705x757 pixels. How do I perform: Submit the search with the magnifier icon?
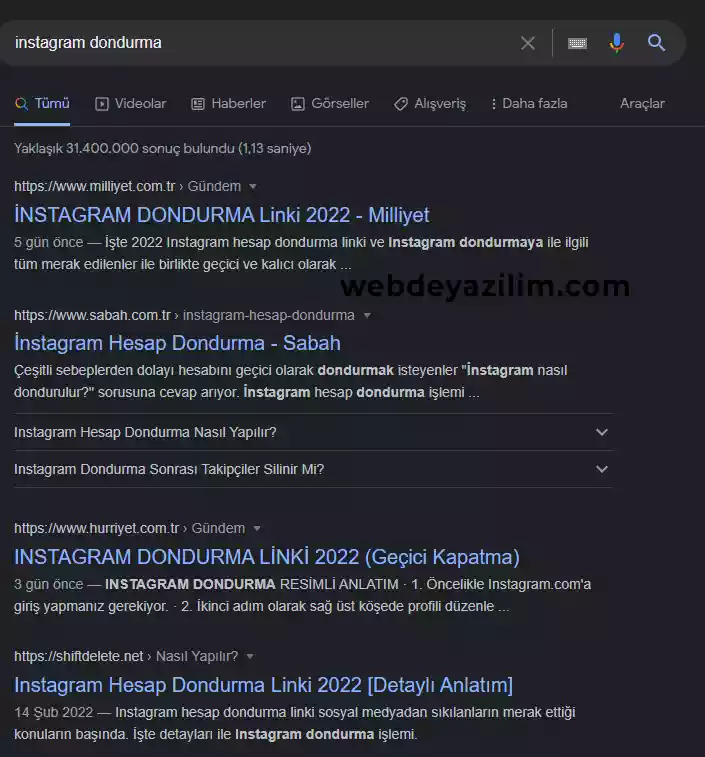pyautogui.click(x=656, y=43)
